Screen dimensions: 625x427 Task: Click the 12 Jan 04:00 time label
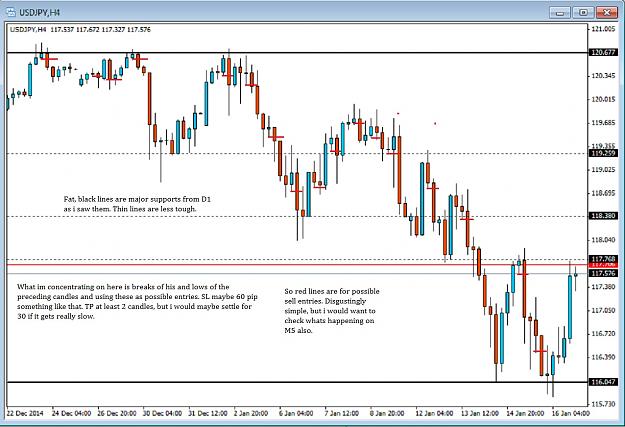(434, 413)
